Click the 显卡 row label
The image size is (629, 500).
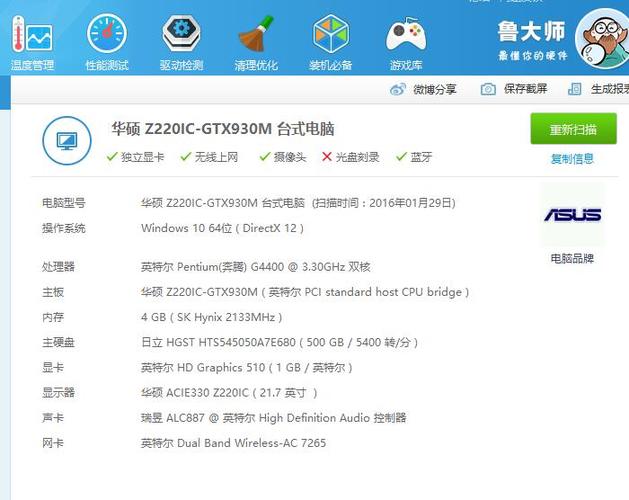click(x=53, y=368)
